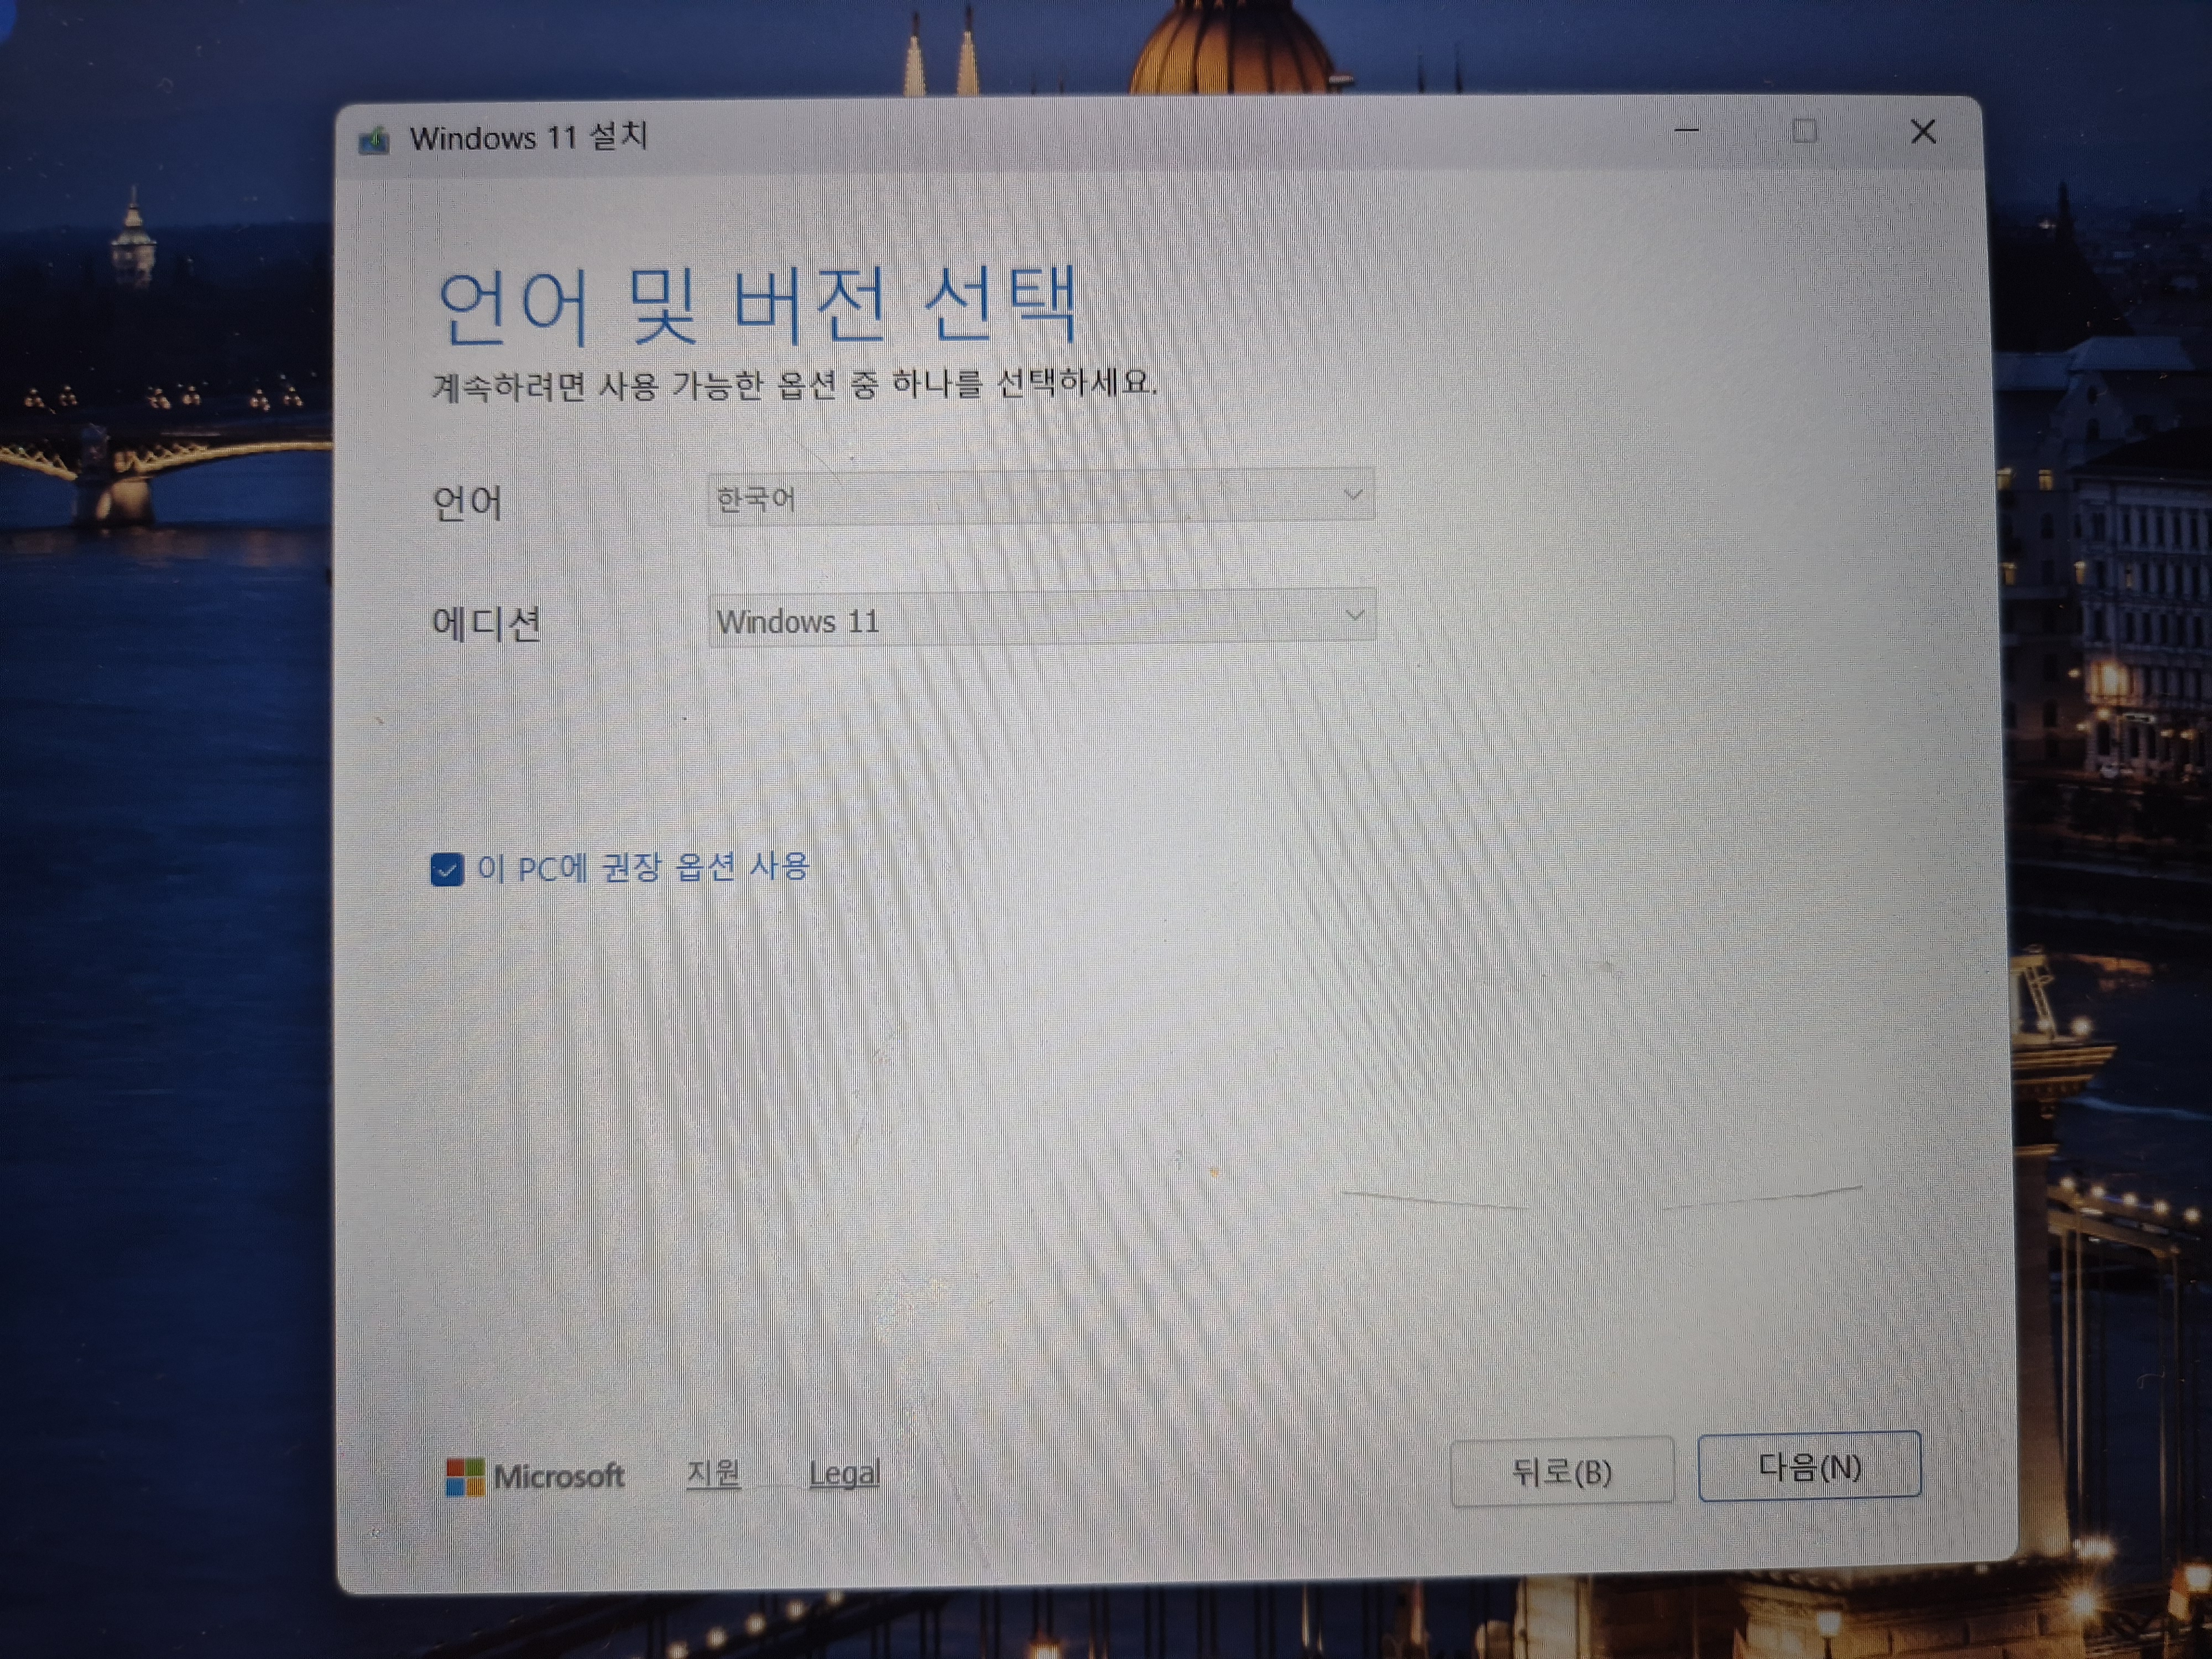2212x1659 pixels.
Task: Click the grayed-out maximize button
Action: pyautogui.click(x=1804, y=131)
